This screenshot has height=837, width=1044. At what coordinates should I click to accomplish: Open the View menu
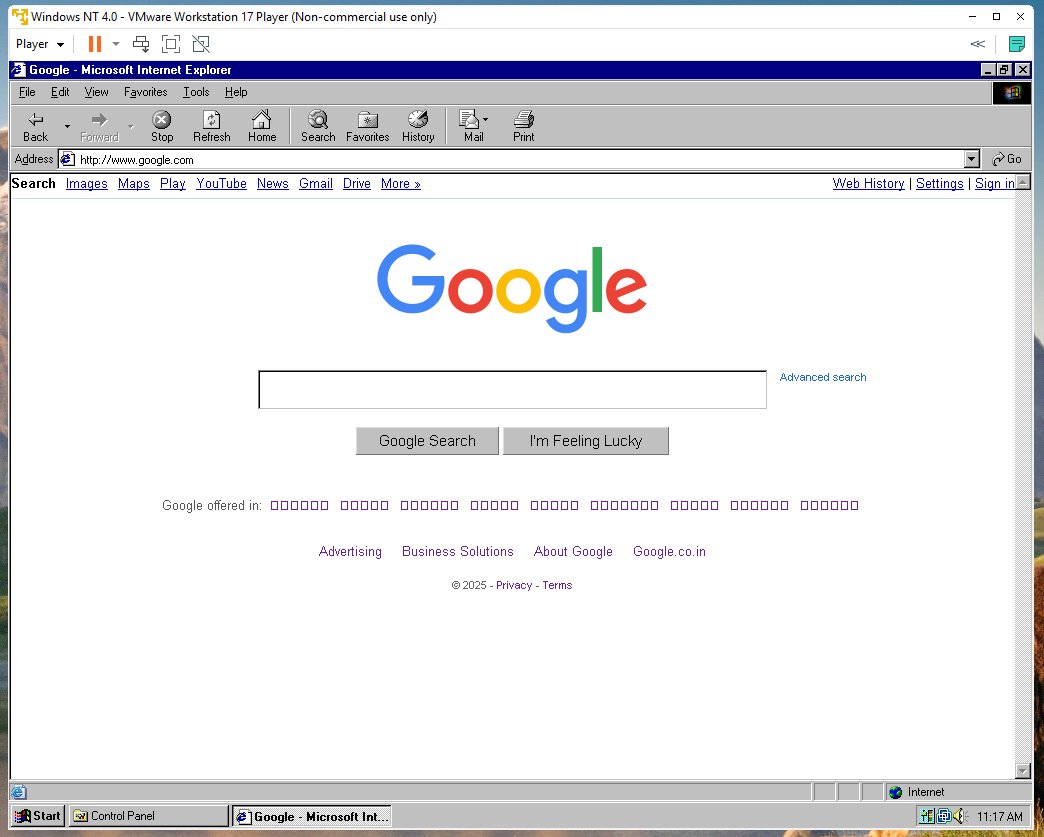[x=96, y=92]
